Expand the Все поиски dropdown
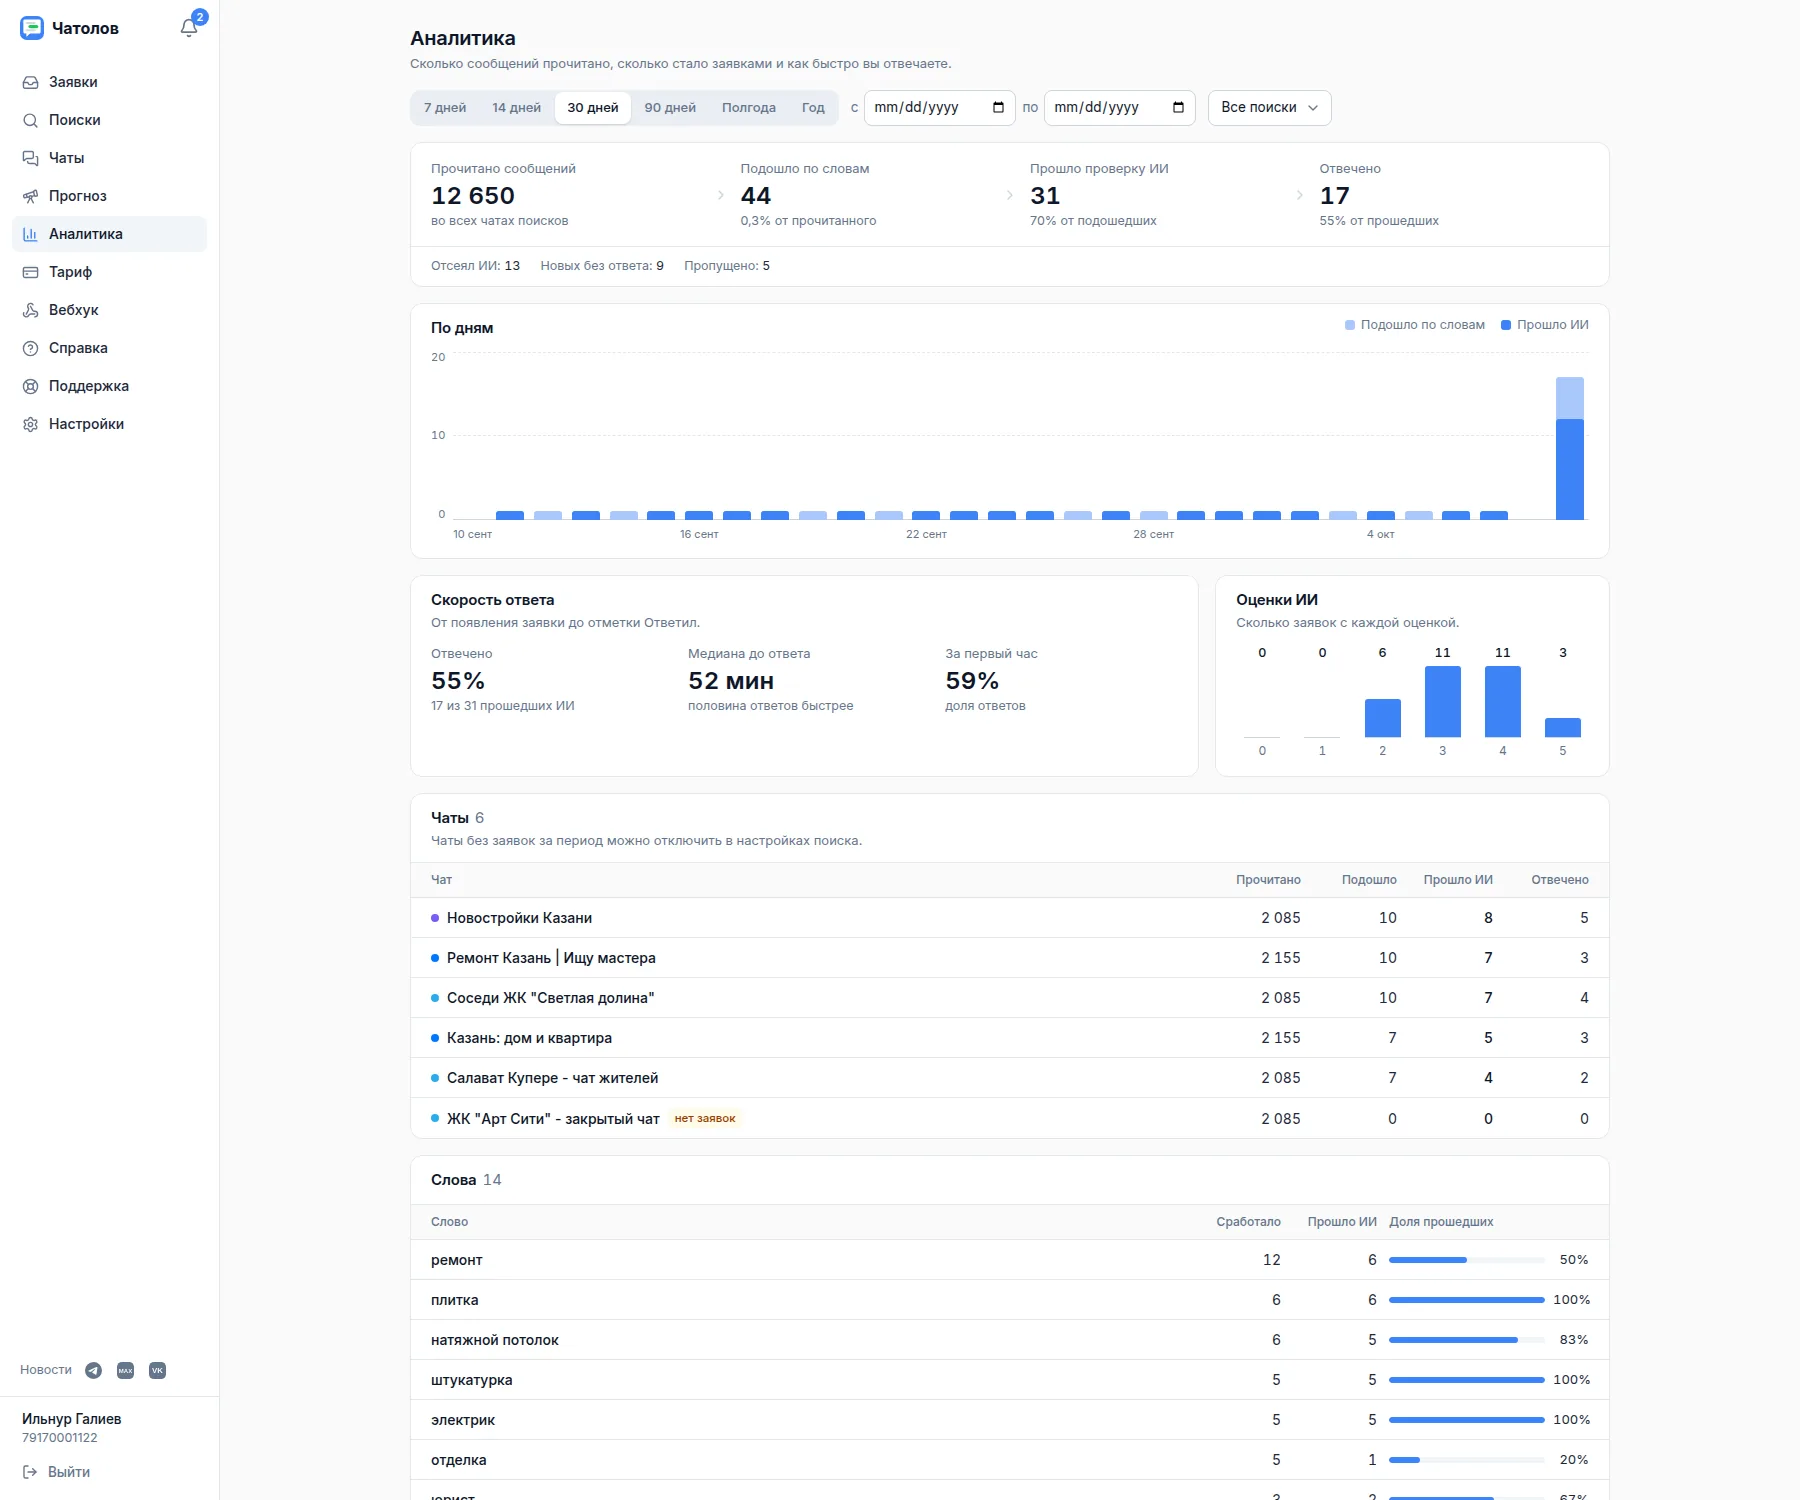The height and width of the screenshot is (1500, 1800). 1269,107
